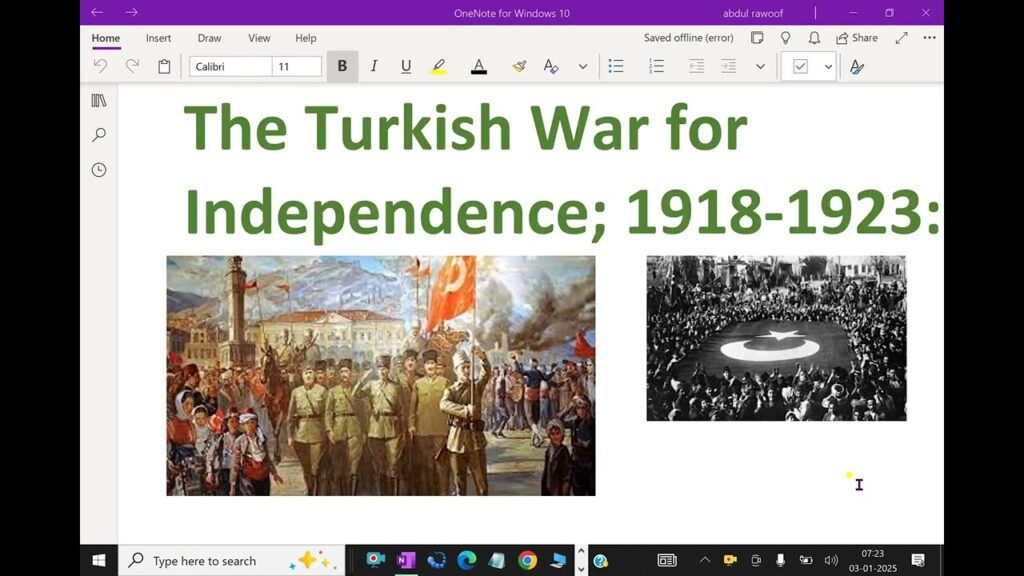Open the feed pane icon next to the sync status

[757, 38]
